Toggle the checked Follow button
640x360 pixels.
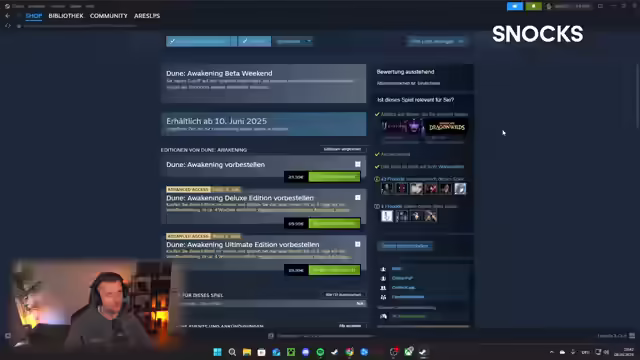[254, 41]
